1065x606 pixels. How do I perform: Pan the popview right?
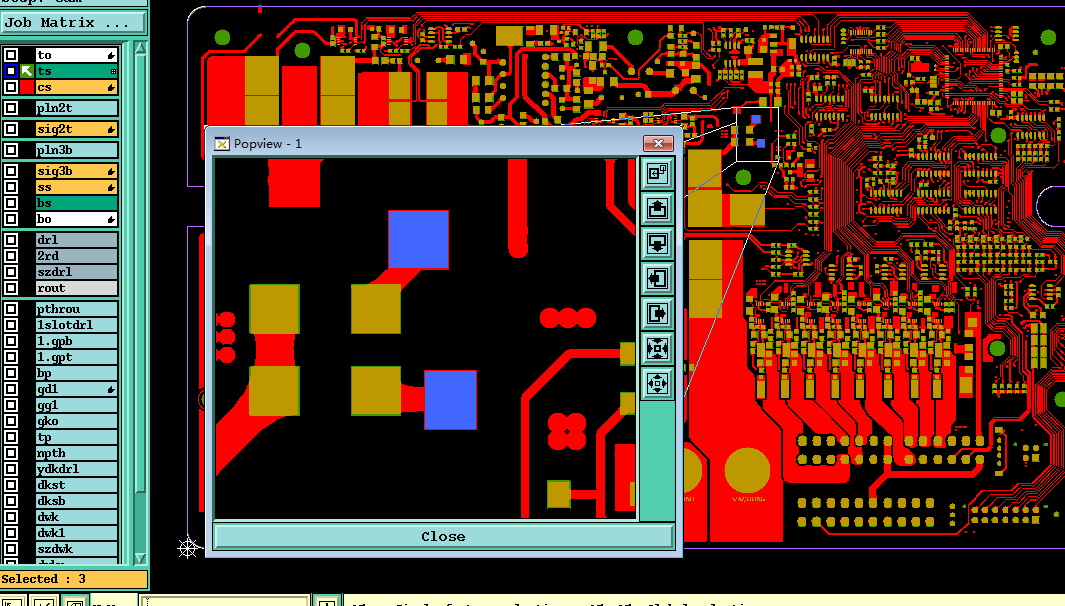click(657, 314)
